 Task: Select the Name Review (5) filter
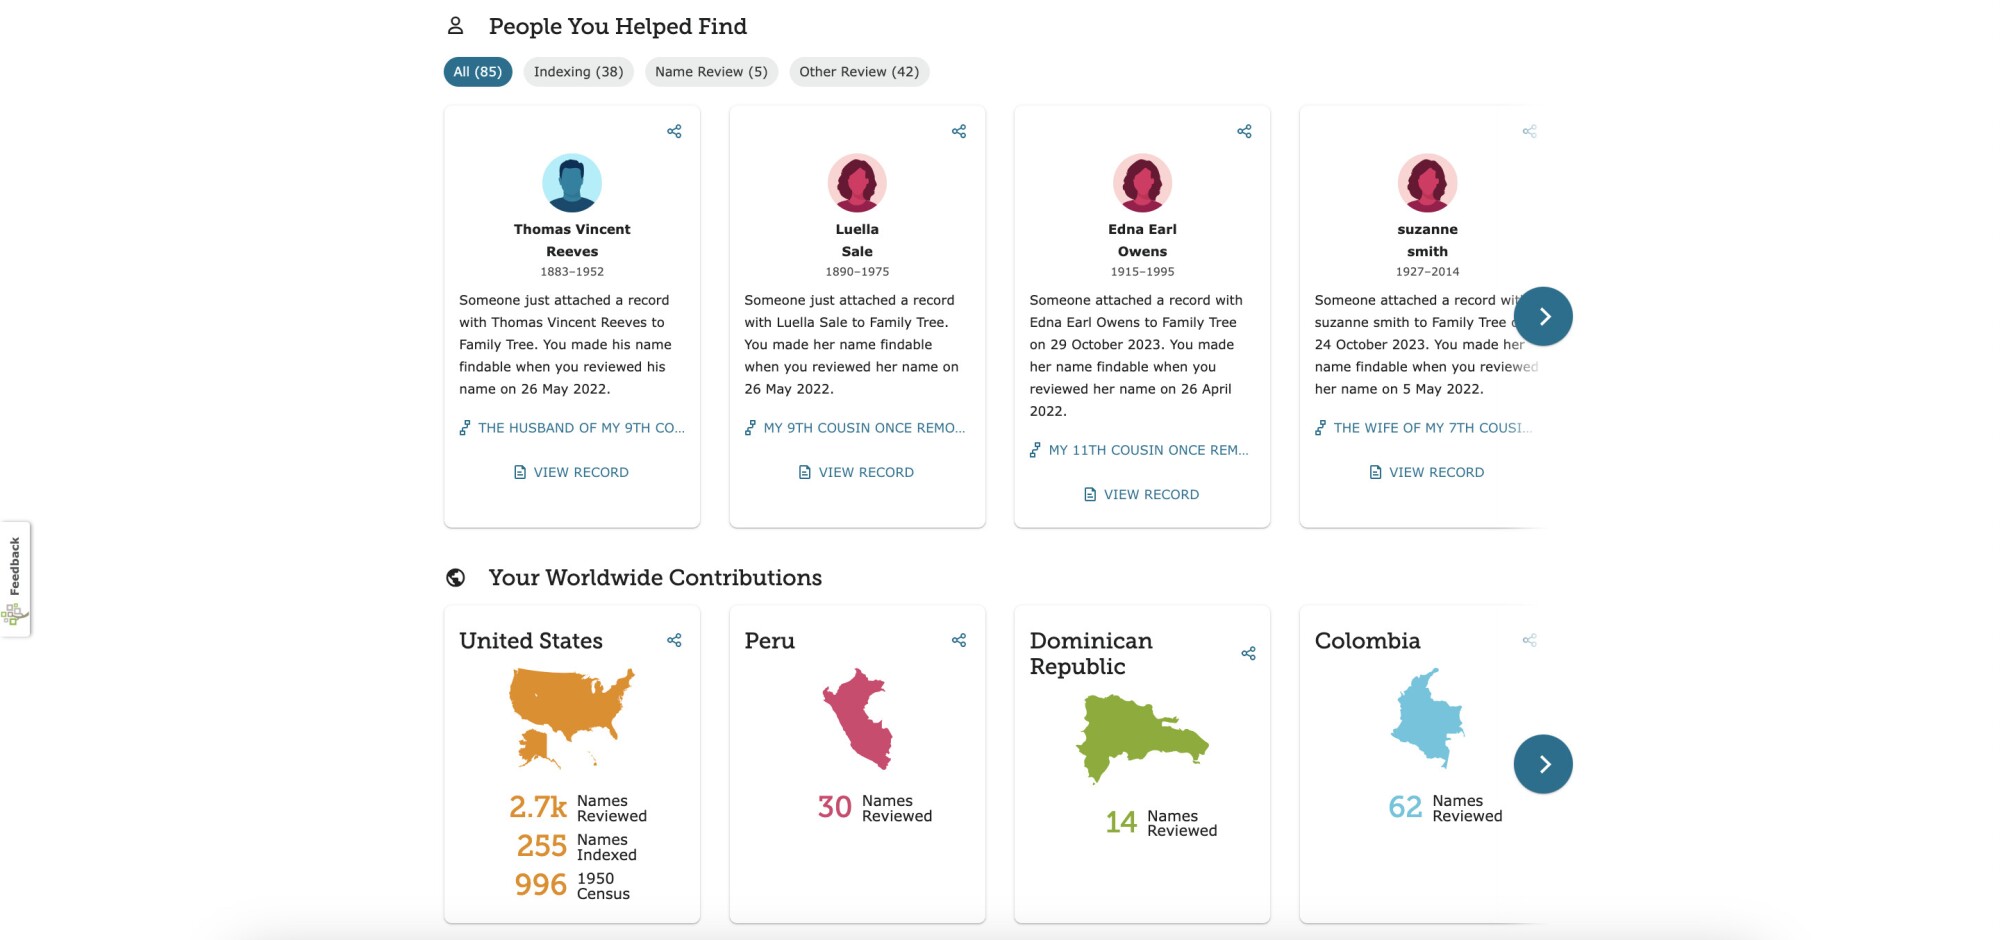(711, 71)
